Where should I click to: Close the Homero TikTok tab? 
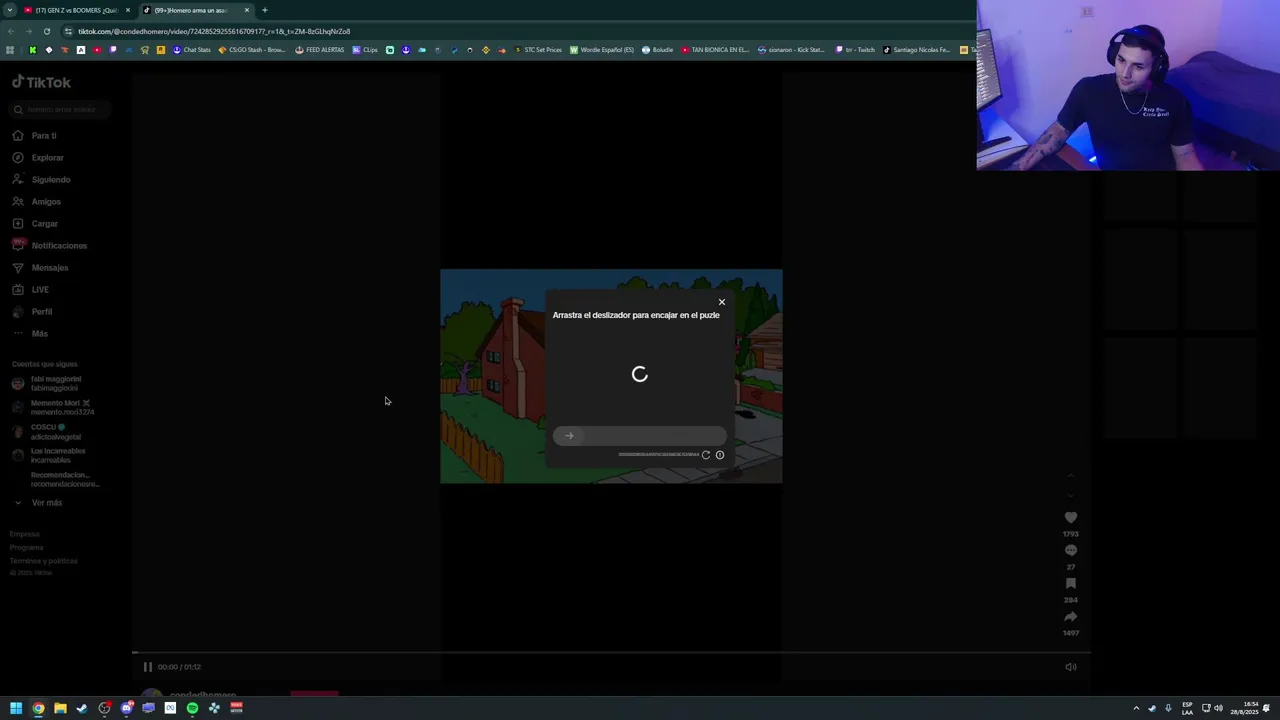[x=247, y=10]
